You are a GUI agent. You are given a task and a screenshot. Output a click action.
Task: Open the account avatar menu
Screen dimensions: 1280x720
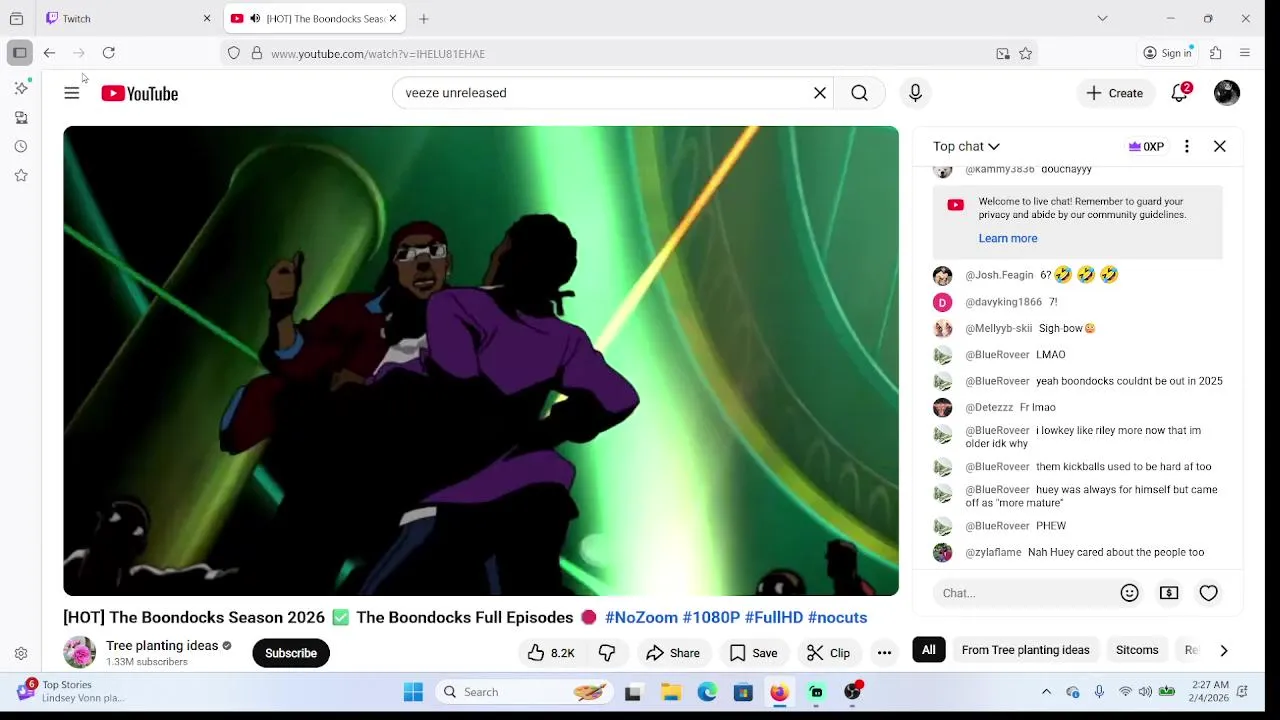tap(1227, 93)
